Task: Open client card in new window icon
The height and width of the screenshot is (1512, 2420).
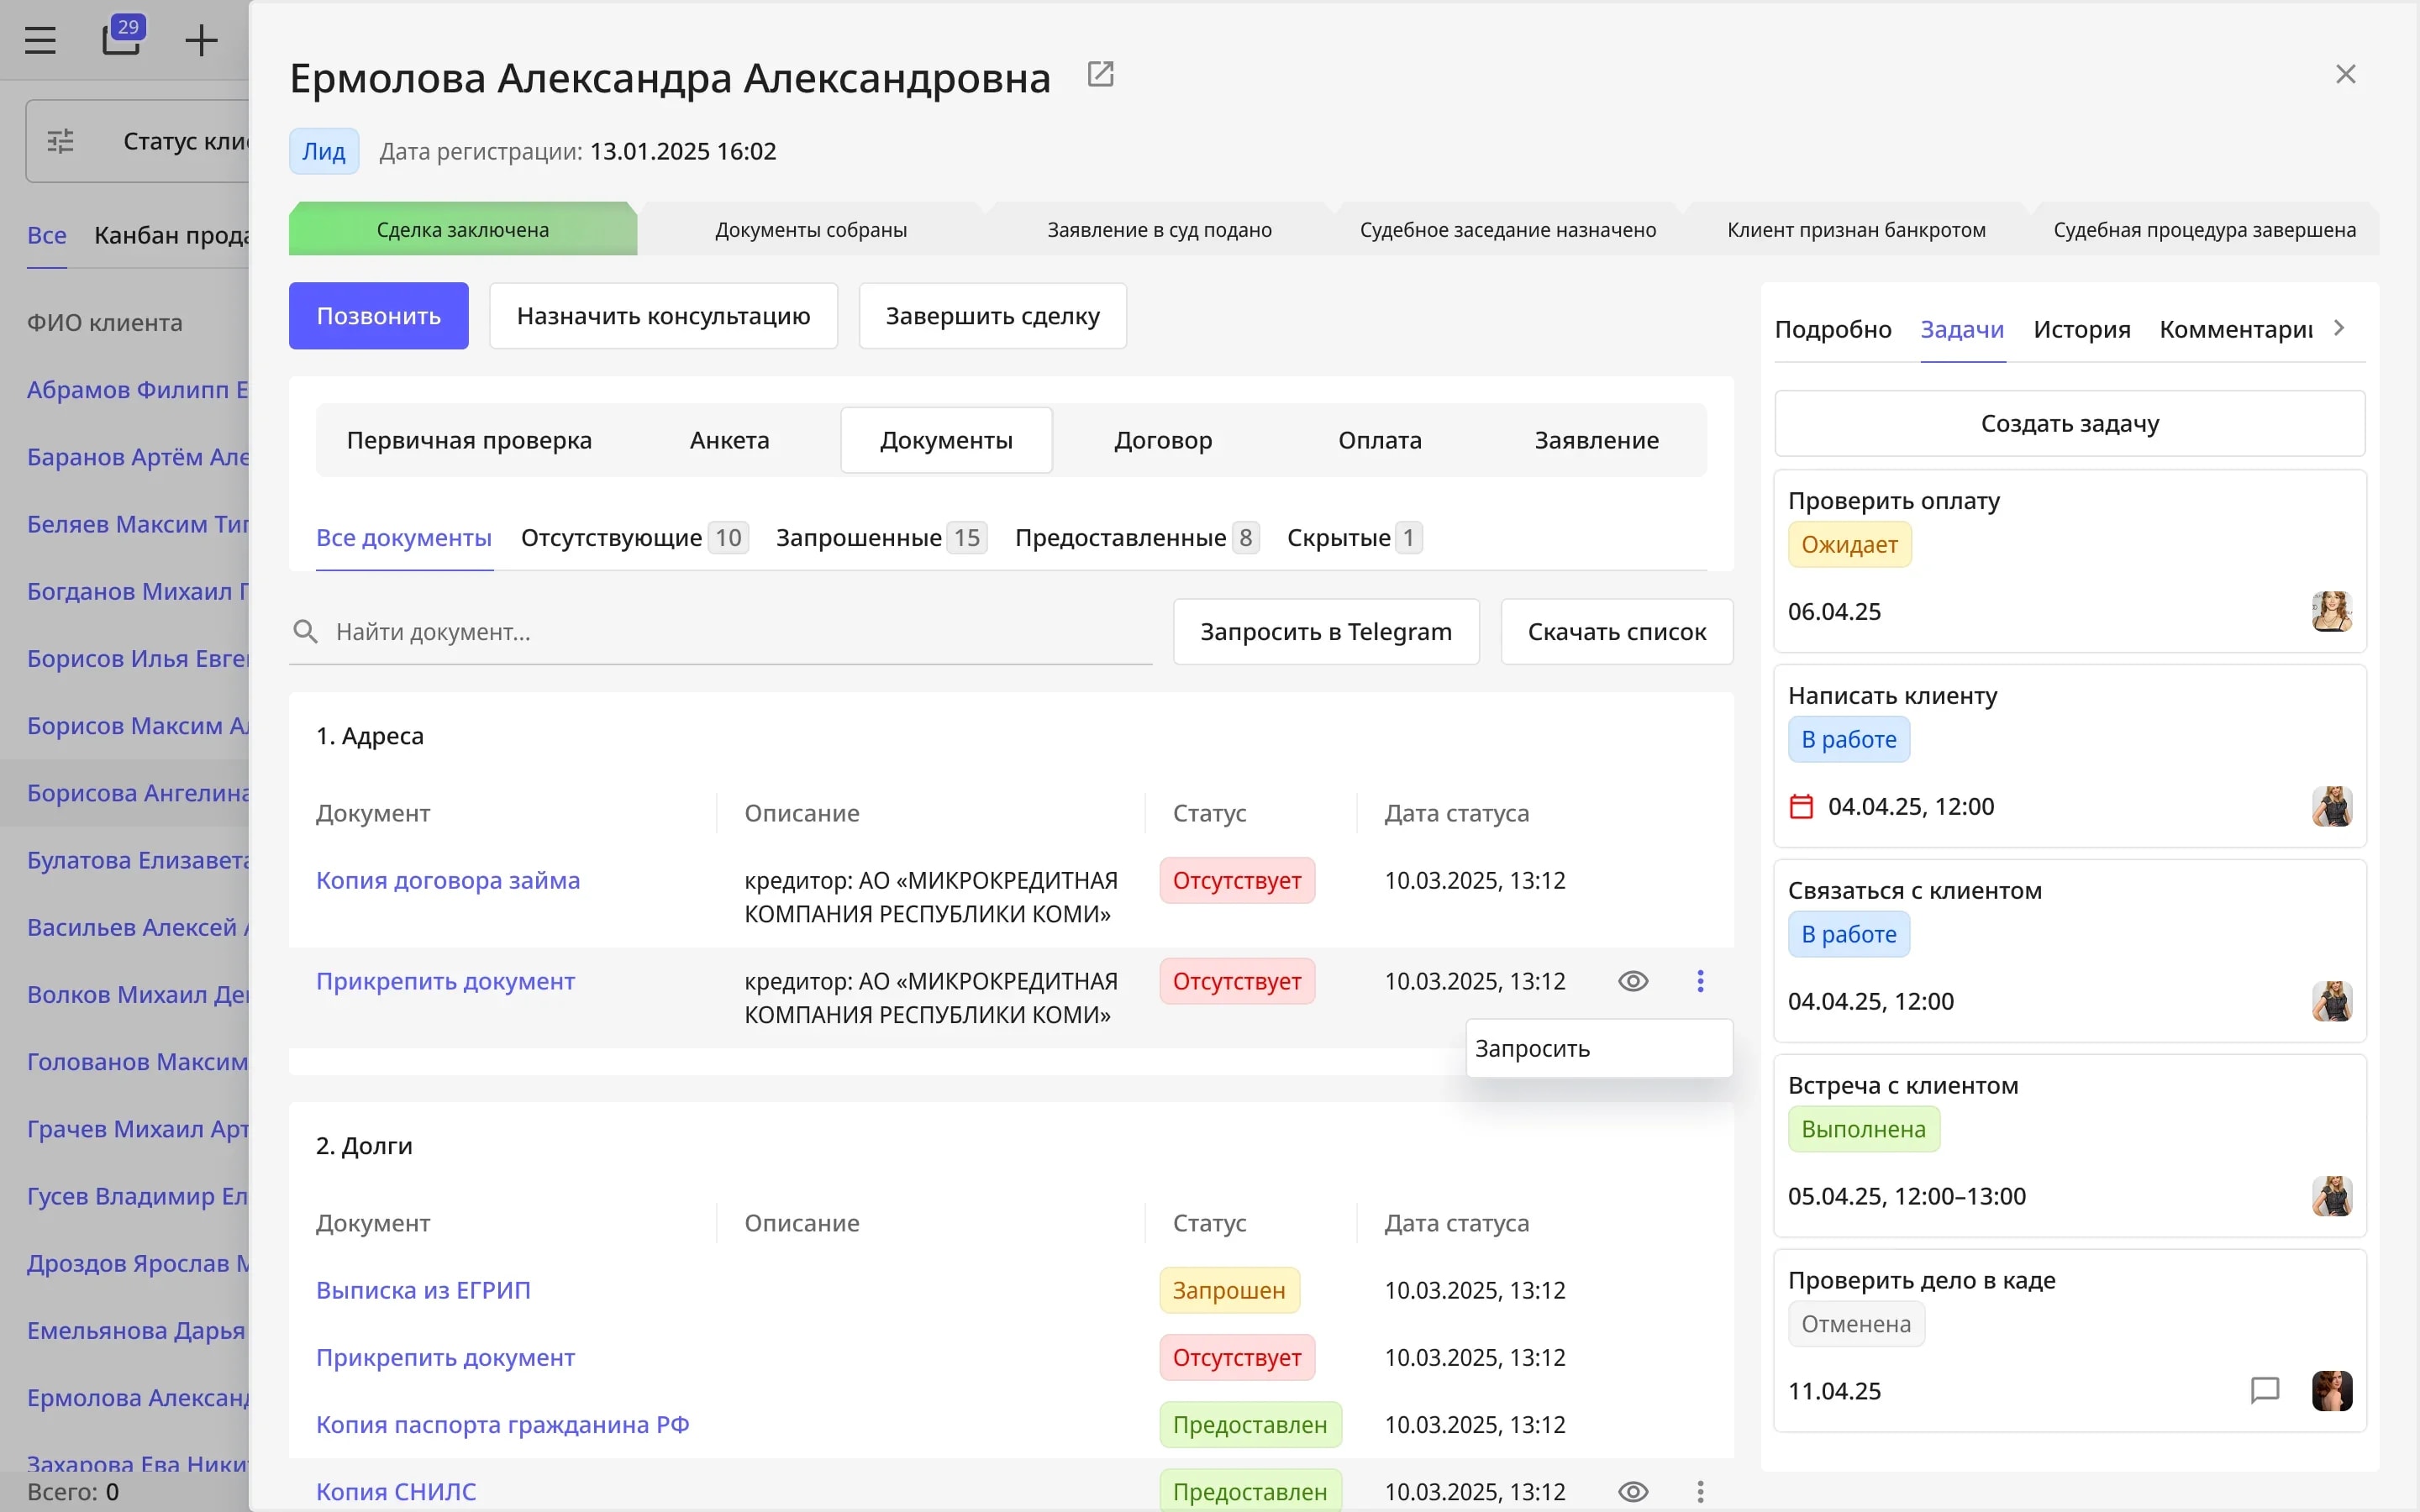Action: [1100, 75]
